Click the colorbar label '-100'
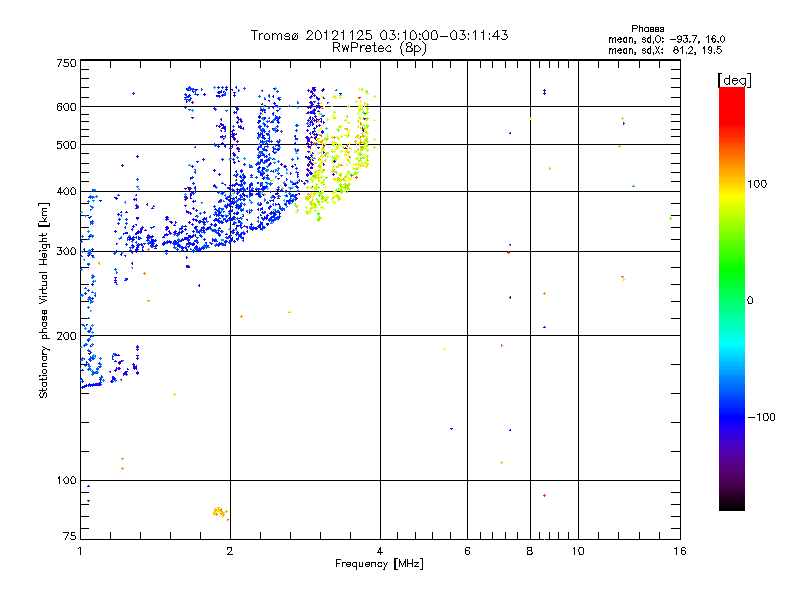The height and width of the screenshot is (600, 800). point(761,417)
